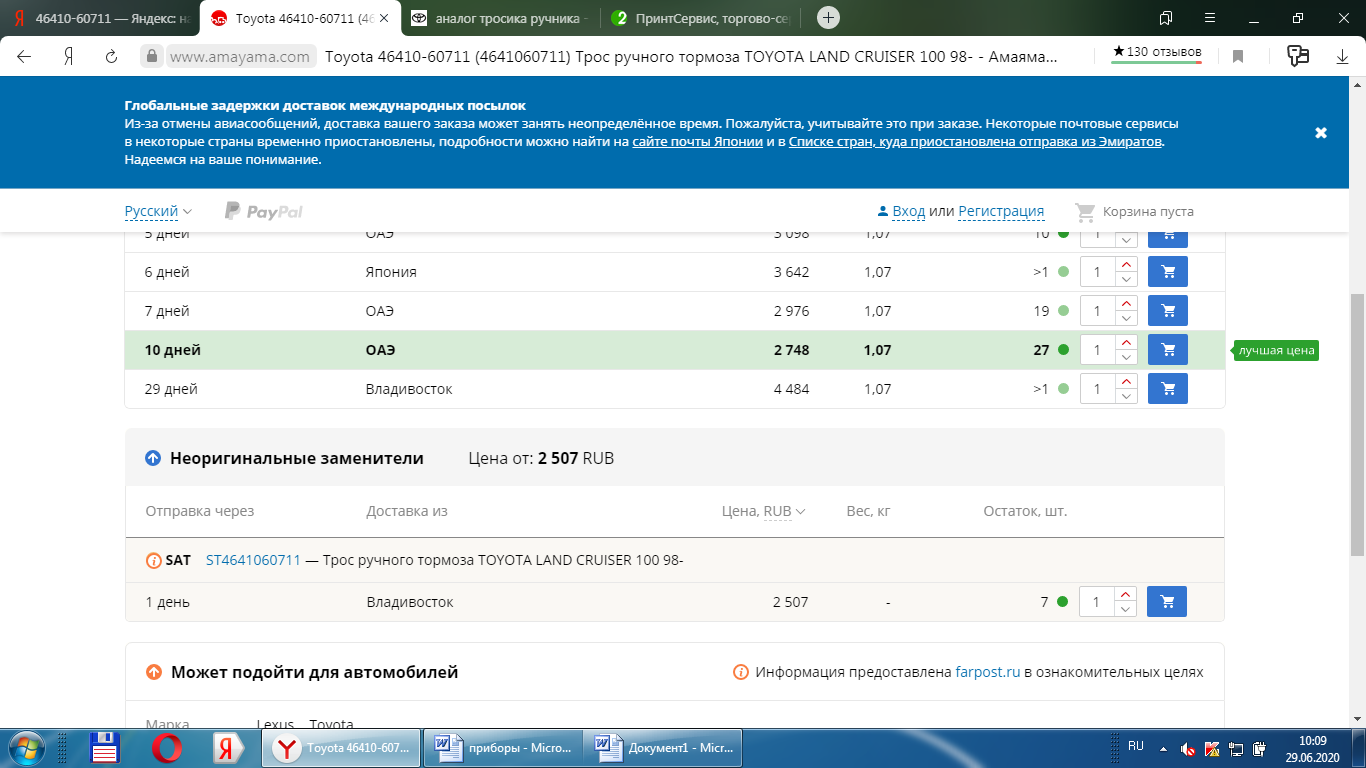Screen dimensions: 1366x768
Task: Increase quantity for SAT Владивосток row
Action: pyautogui.click(x=1126, y=595)
